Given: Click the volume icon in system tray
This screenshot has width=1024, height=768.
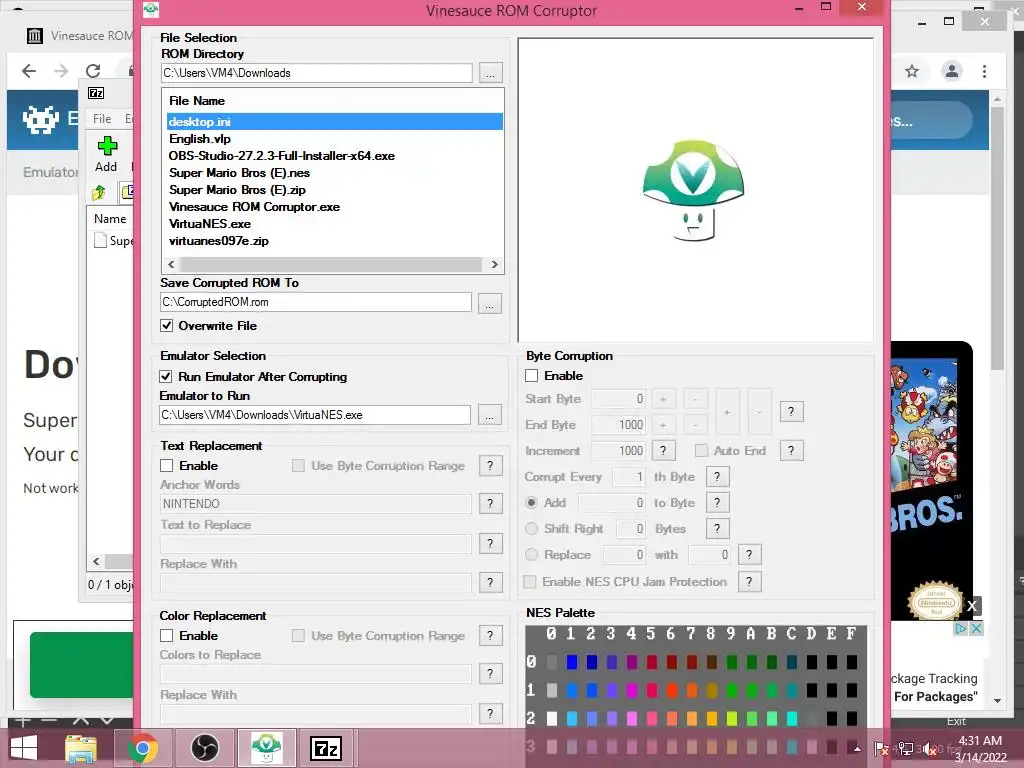Looking at the screenshot, I should [x=930, y=750].
